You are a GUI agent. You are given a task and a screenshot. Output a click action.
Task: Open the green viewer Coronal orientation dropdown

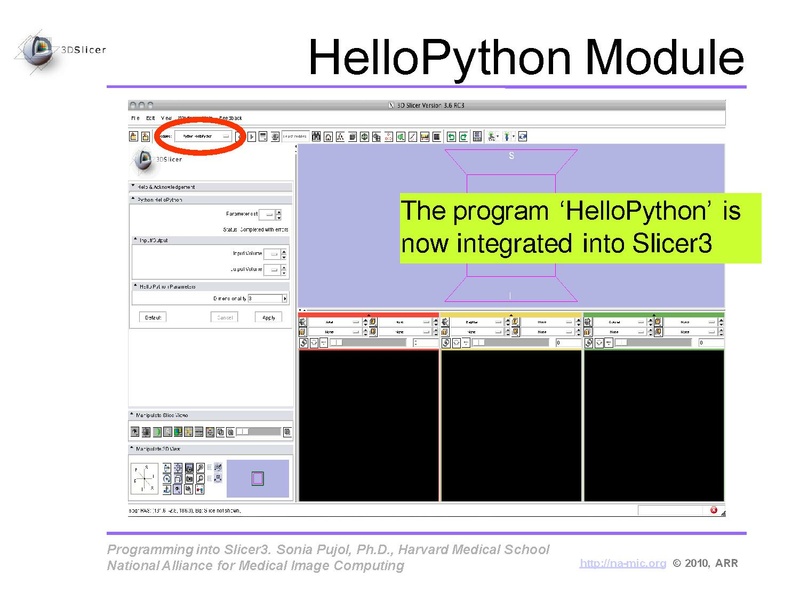[621, 322]
